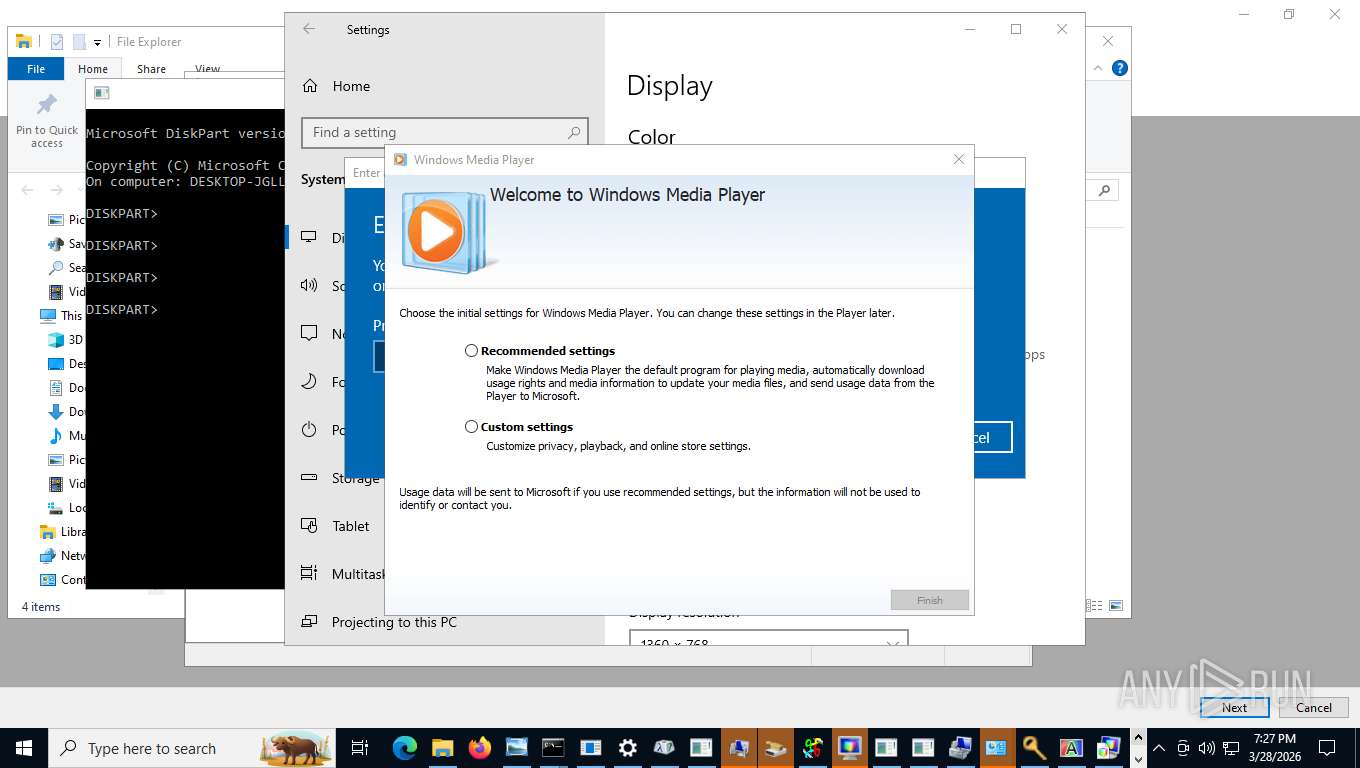Click the Windows Media Player title bar icon
Viewport: 1360px width, 768px height.
point(400,159)
